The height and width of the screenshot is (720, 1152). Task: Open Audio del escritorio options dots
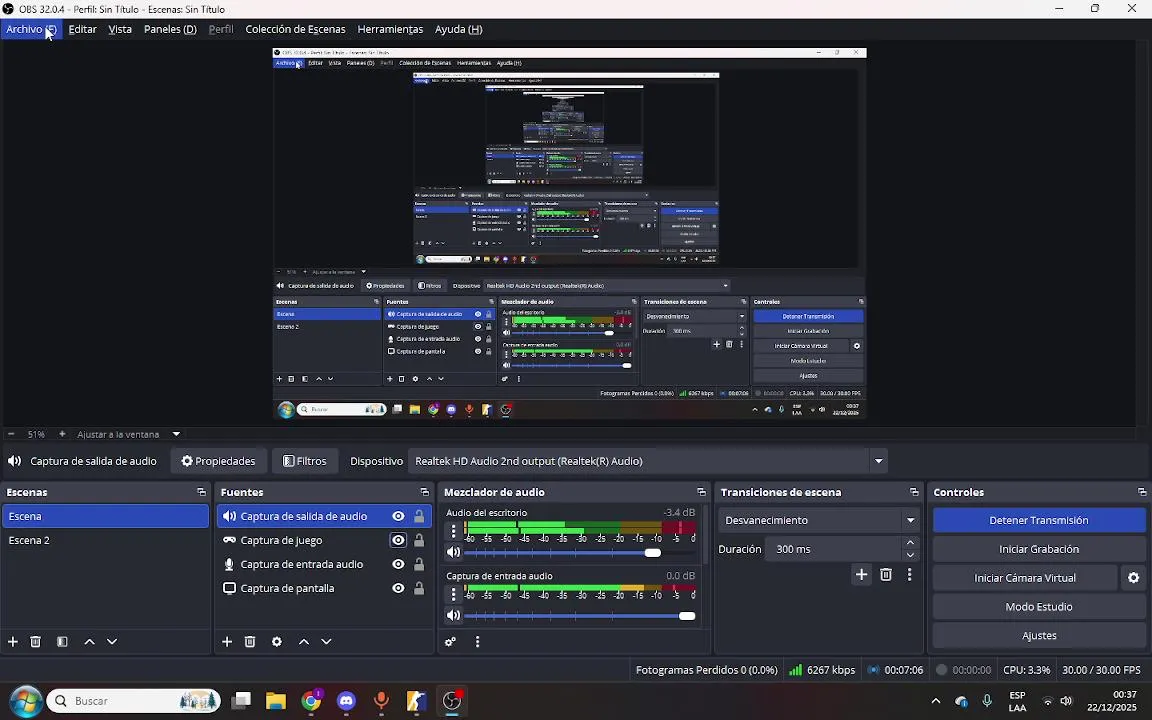[x=453, y=530]
